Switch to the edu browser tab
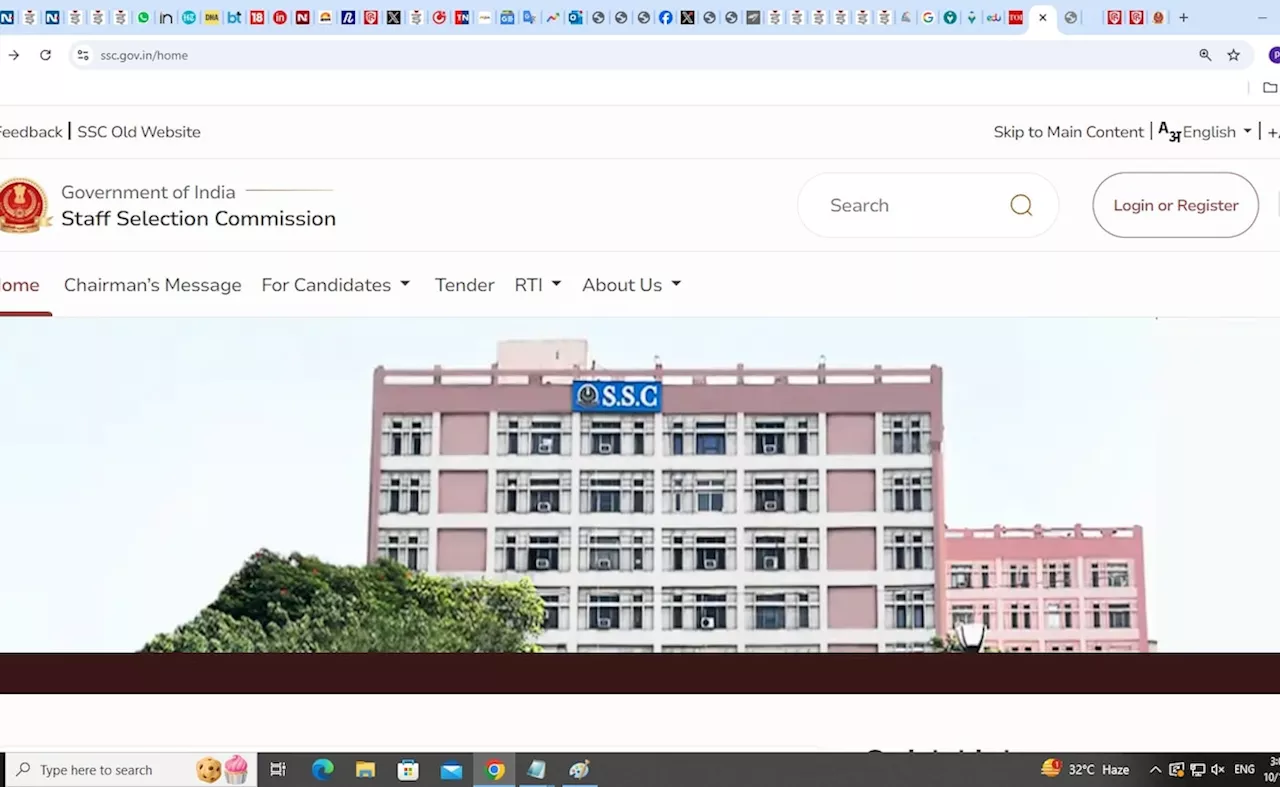 (994, 18)
